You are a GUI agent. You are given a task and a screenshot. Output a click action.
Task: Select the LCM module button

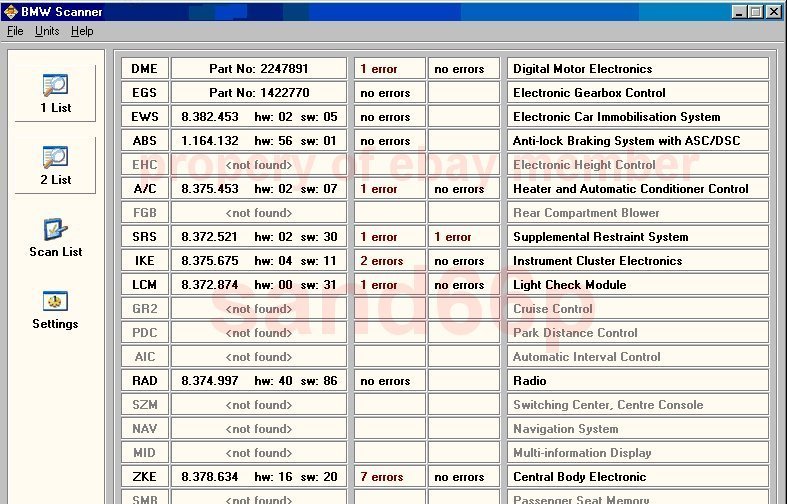pyautogui.click(x=145, y=285)
